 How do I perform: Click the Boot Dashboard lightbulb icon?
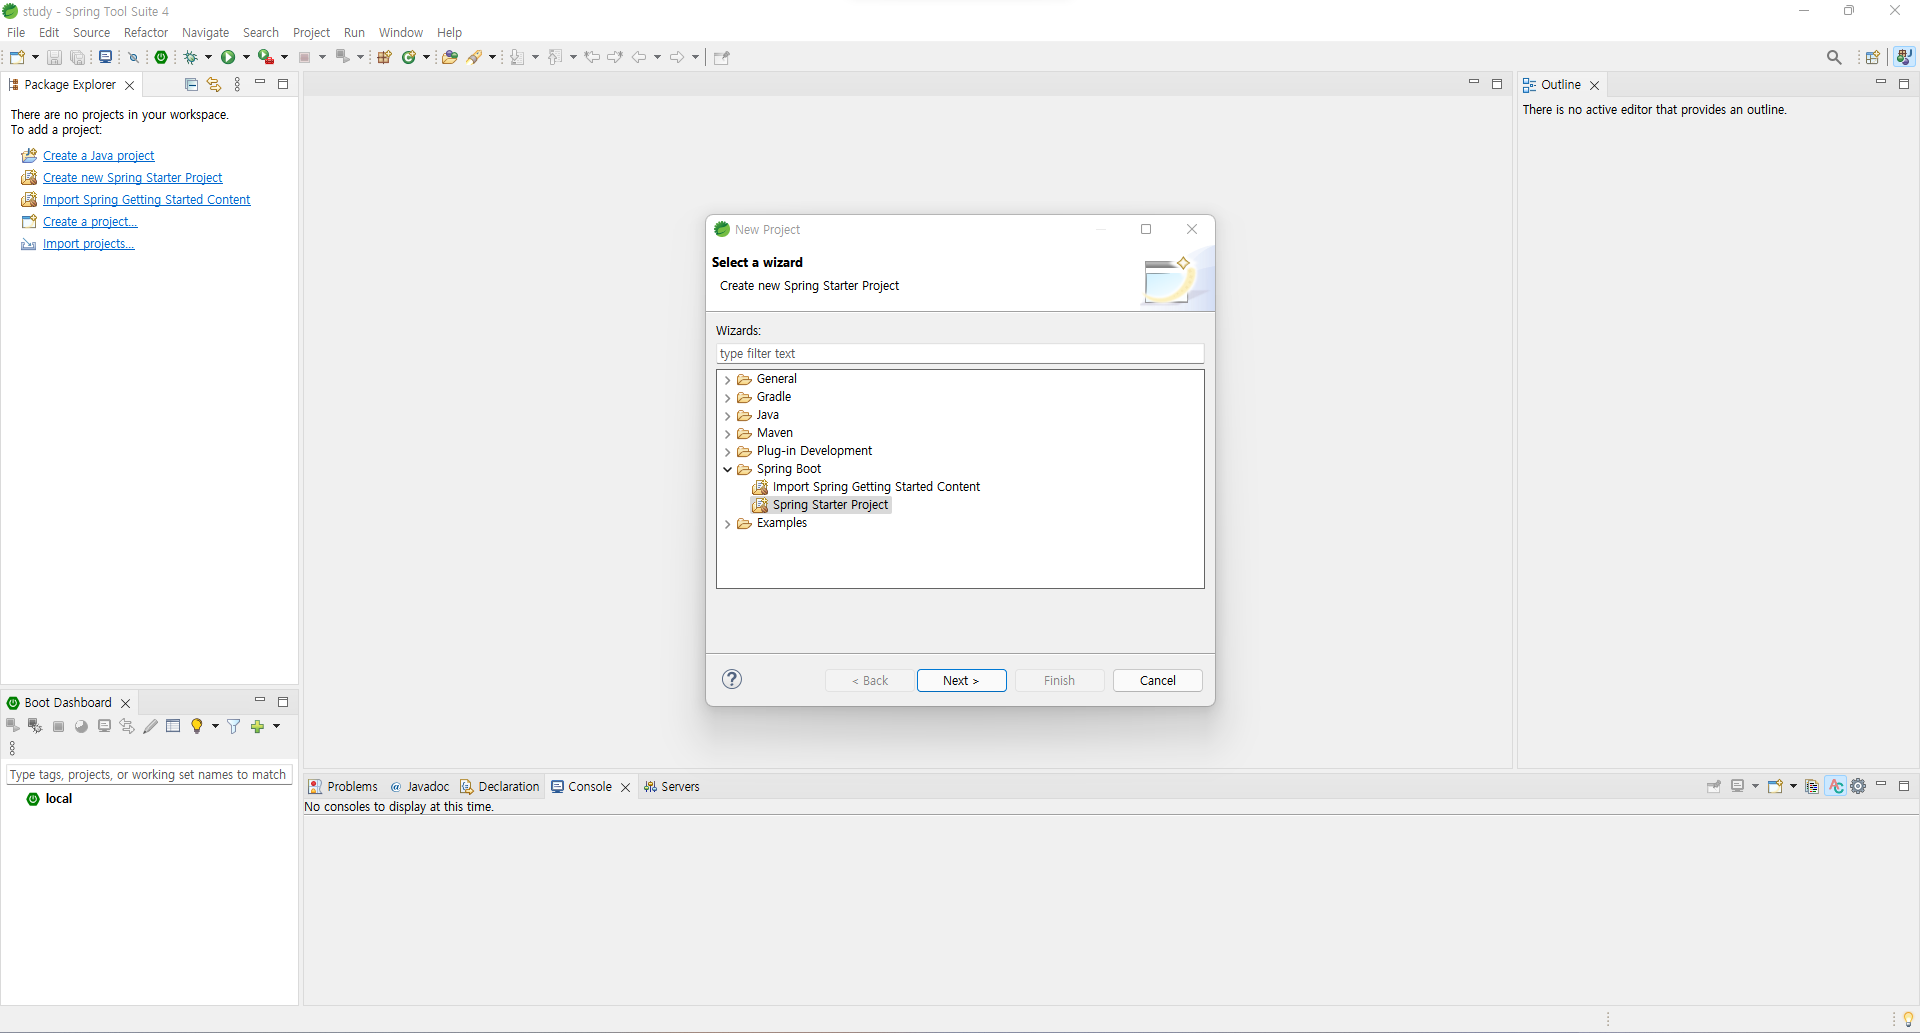(197, 726)
